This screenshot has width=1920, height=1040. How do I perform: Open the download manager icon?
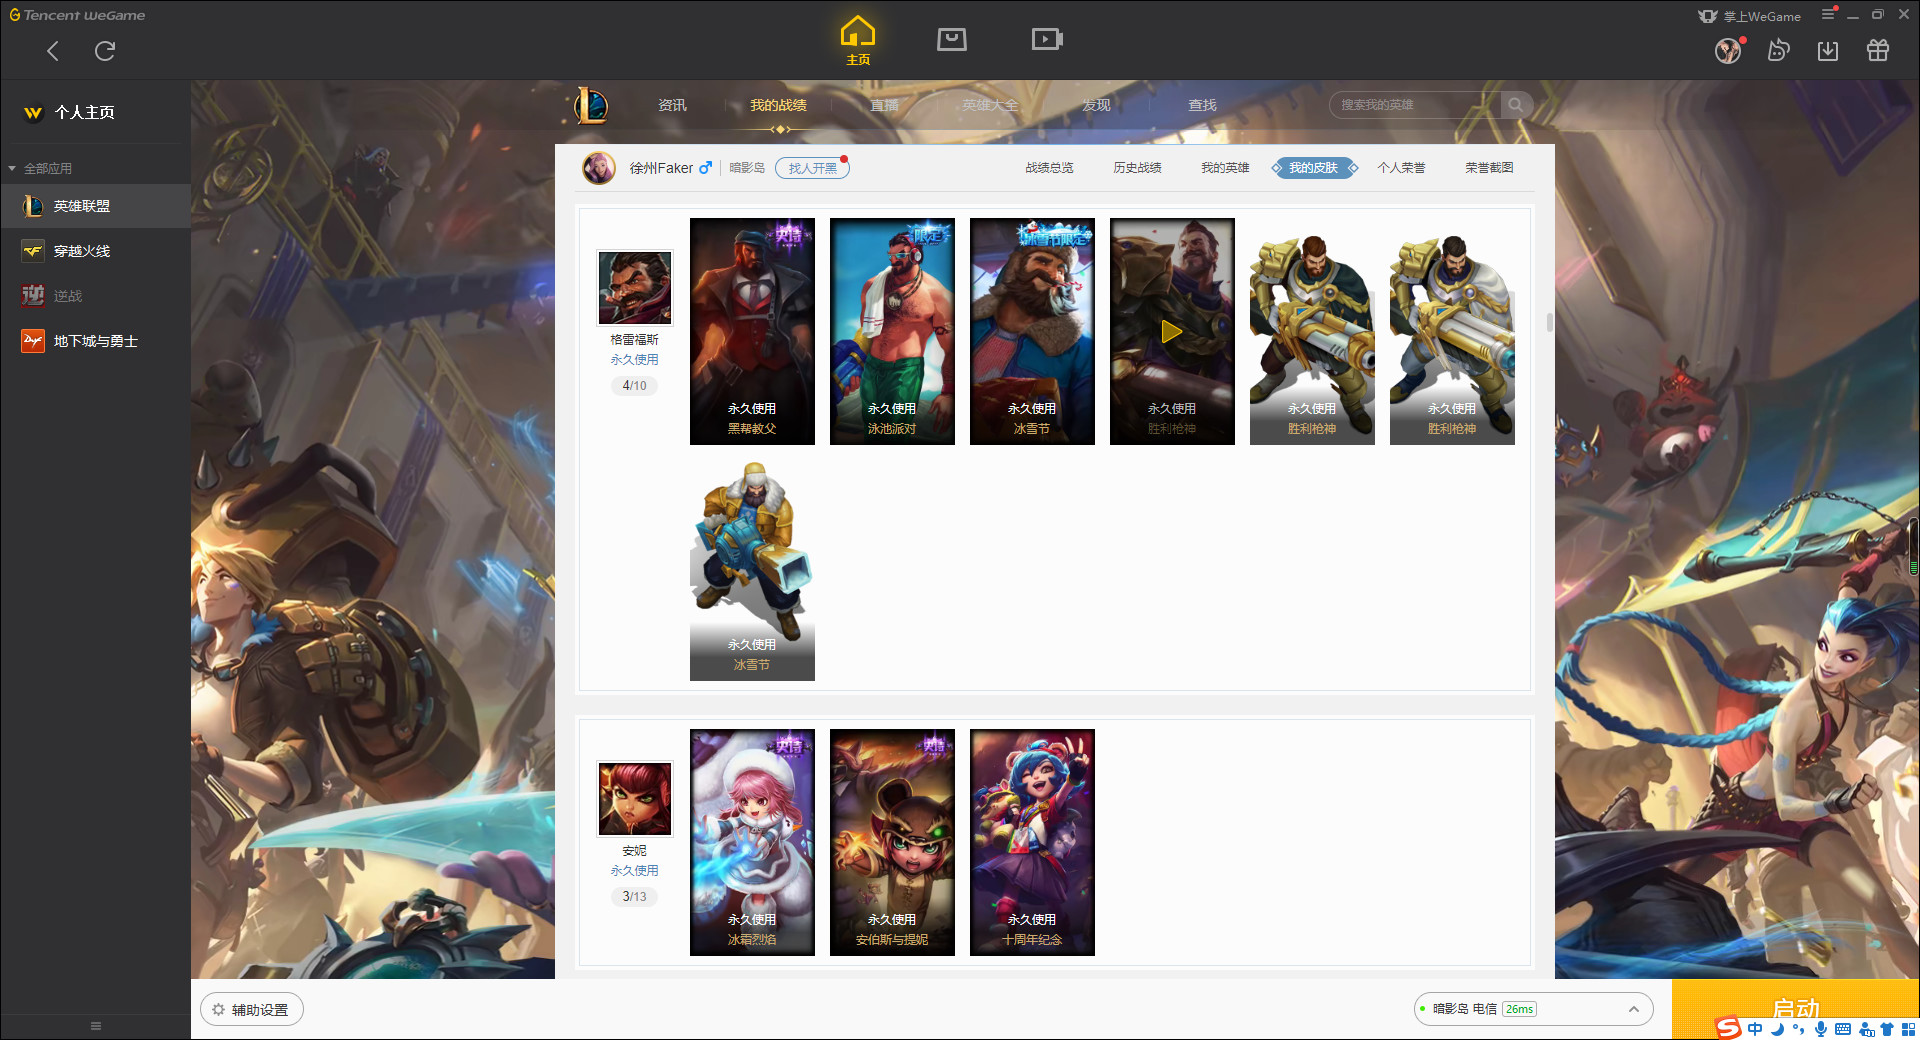1828,50
